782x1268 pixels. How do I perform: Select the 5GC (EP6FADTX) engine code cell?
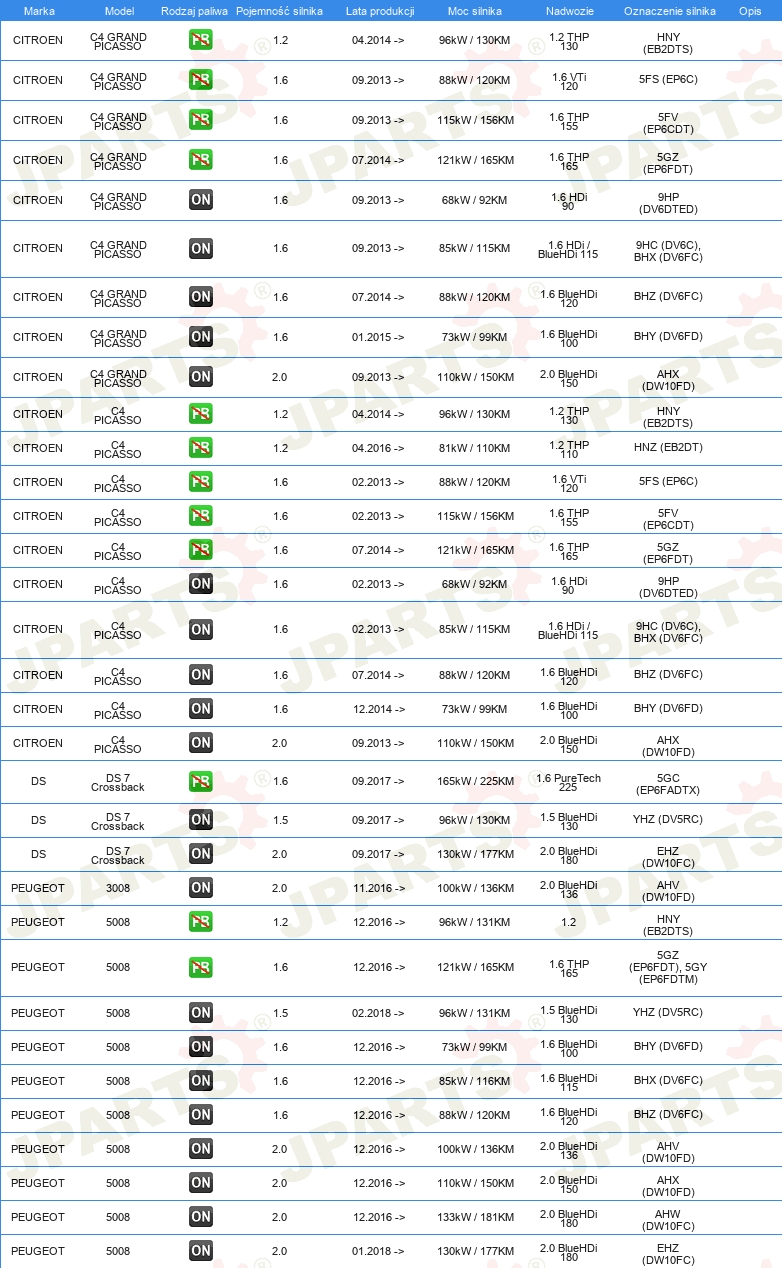coord(668,784)
